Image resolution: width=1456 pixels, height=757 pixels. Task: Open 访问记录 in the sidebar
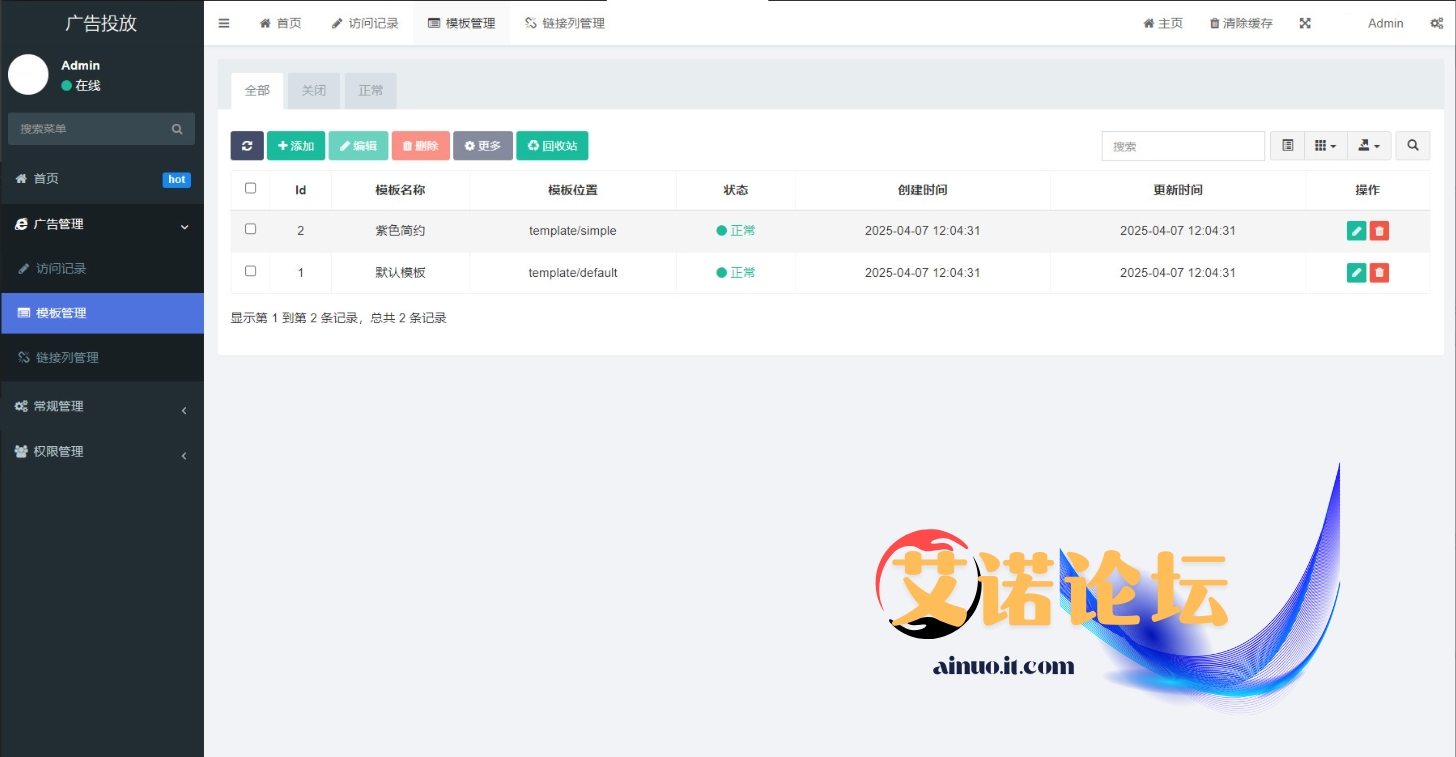click(102, 269)
